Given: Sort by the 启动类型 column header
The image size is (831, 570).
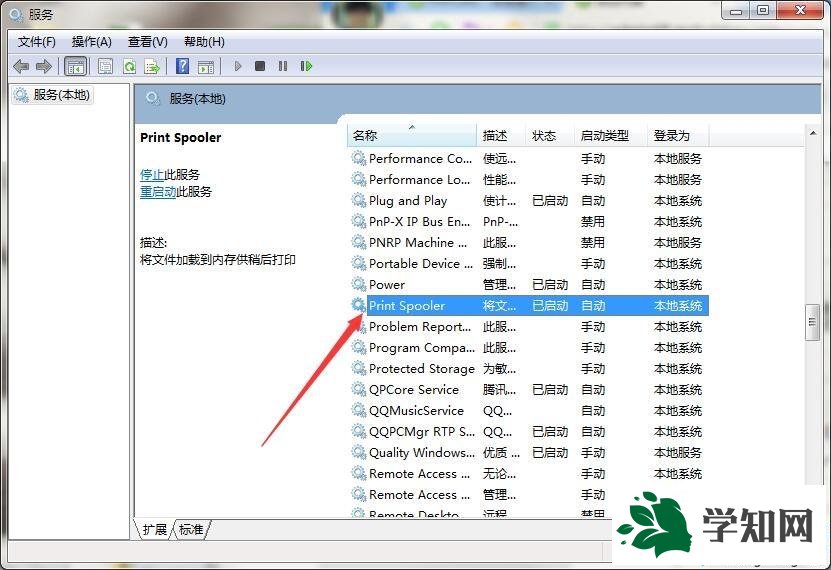Looking at the screenshot, I should pos(611,136).
